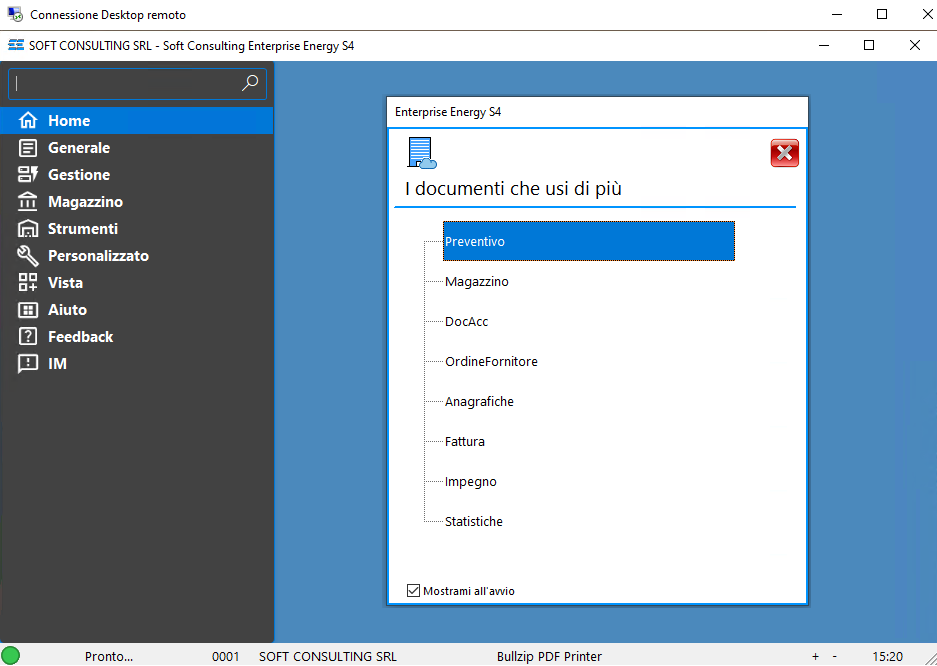Select Fattura from frequently used documents

coord(465,442)
